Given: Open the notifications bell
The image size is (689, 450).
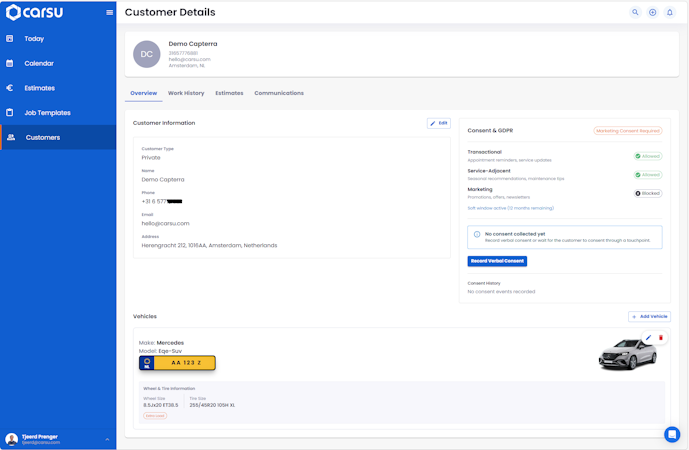Looking at the screenshot, I should pyautogui.click(x=669, y=12).
